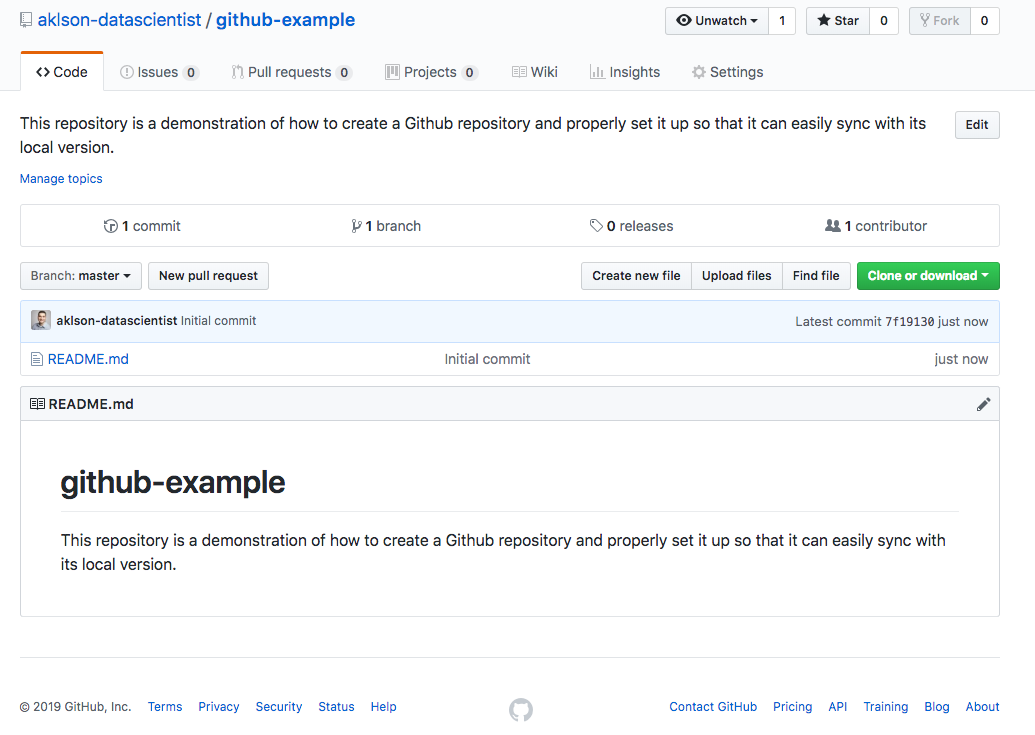Screen dimensions: 1035x735
Task: Click the stargazers count 0
Action: [883, 21]
